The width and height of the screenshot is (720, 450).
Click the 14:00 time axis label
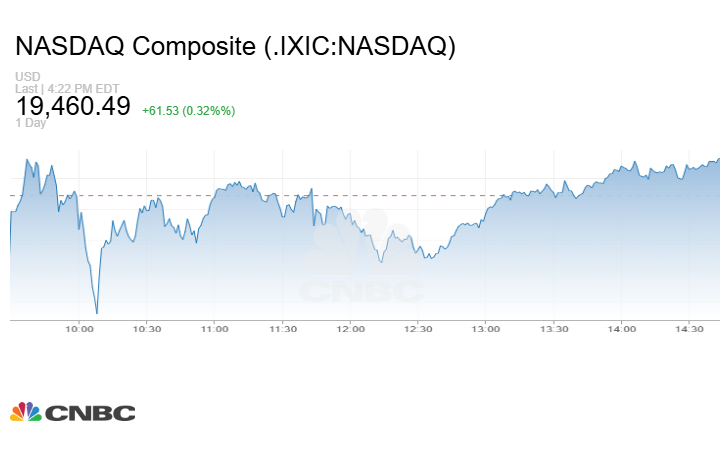coord(622,329)
